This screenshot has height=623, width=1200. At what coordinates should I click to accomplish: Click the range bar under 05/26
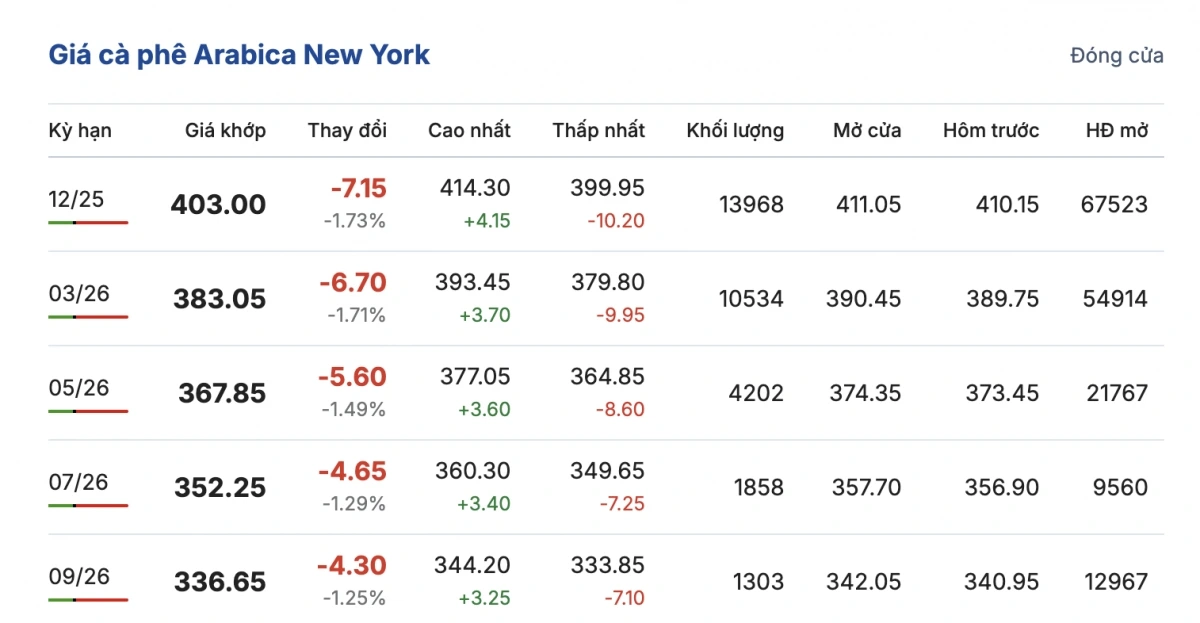coord(88,411)
